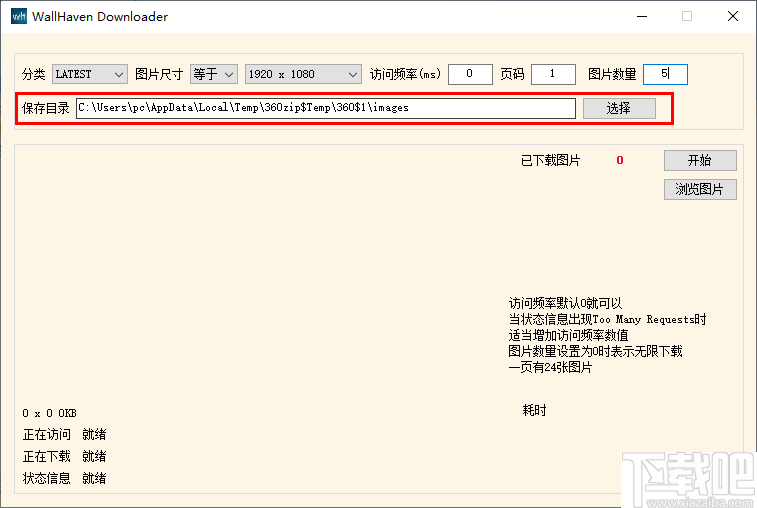Screen dimensions: 757x508
Task: Open the 浏览图片 browse images button
Action: click(x=700, y=189)
